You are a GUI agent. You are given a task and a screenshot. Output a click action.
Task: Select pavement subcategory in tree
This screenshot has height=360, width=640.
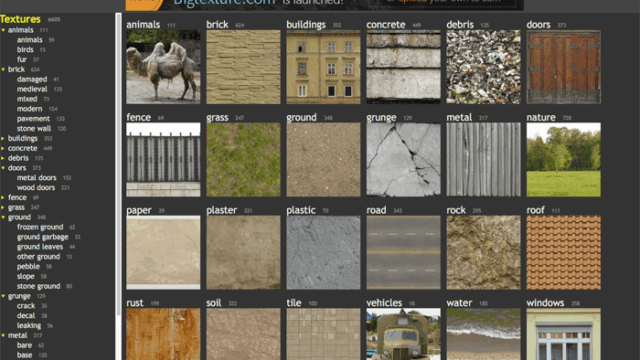pos(33,119)
